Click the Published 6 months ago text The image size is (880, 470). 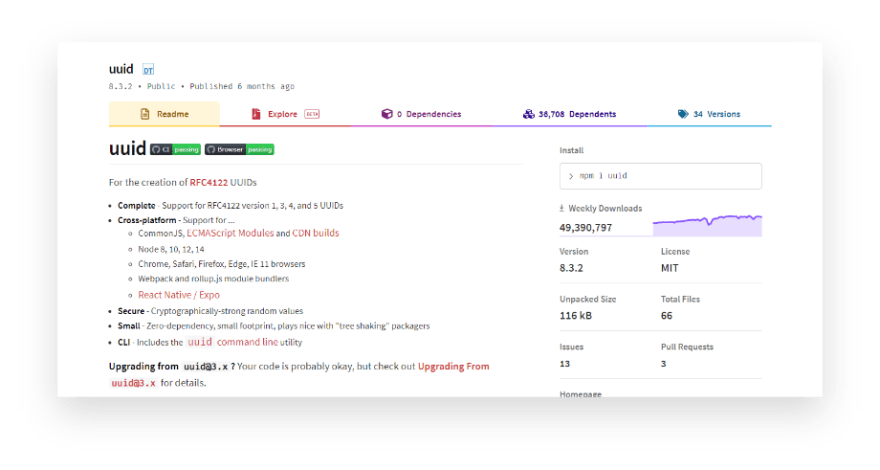click(242, 86)
